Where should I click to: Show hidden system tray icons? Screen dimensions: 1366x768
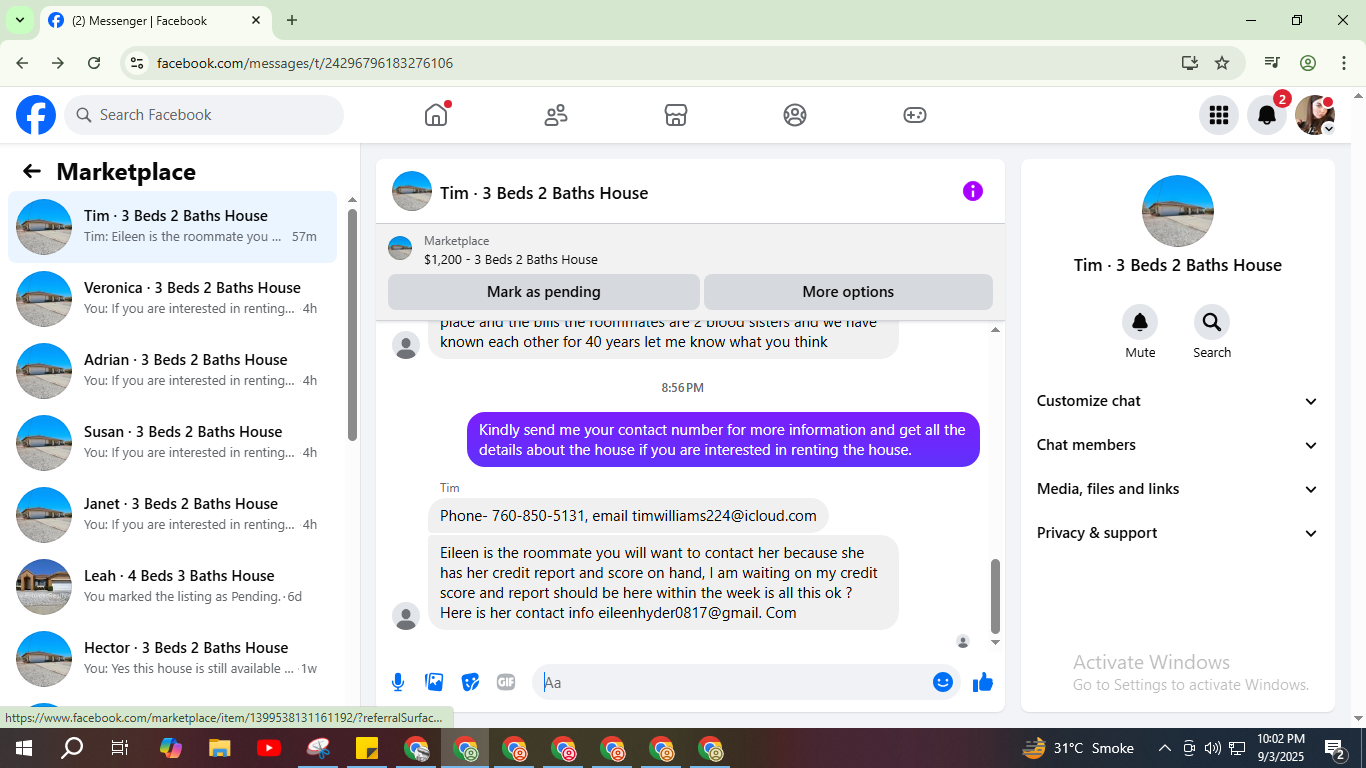(x=1165, y=748)
